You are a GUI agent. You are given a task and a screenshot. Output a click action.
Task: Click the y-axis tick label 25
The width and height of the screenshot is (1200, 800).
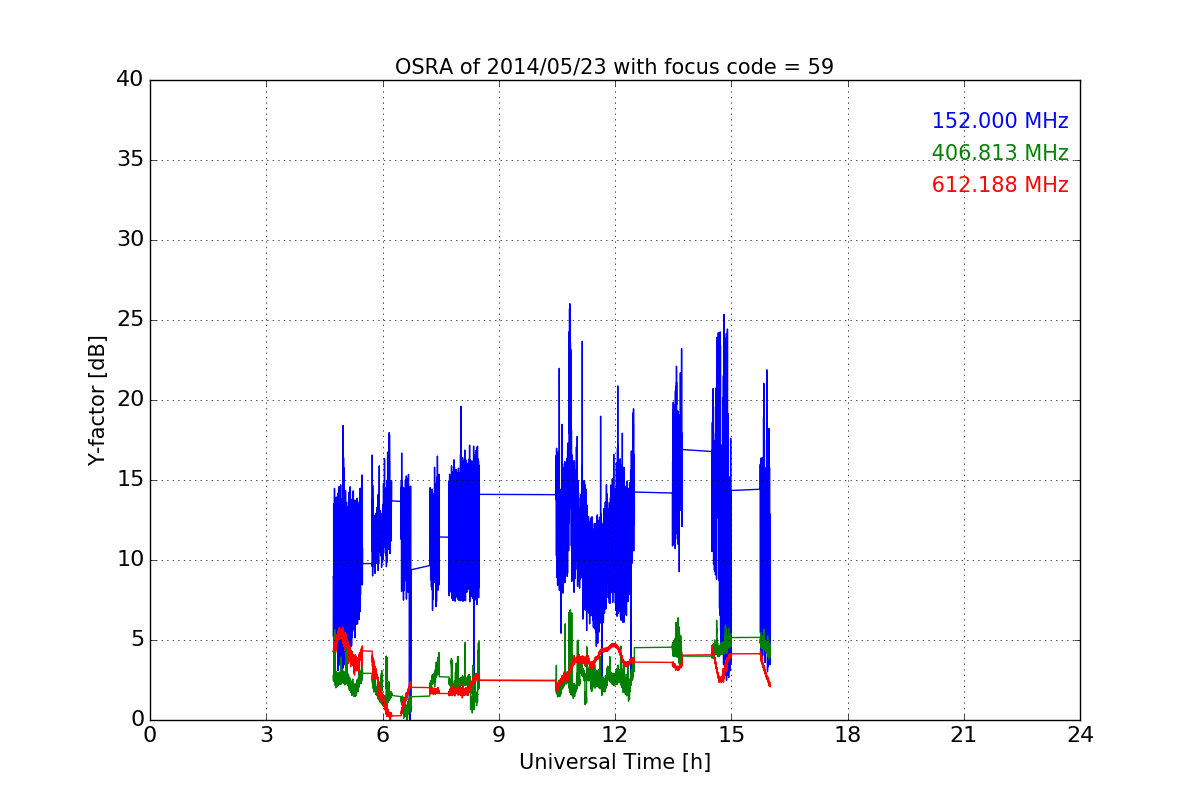(130, 320)
